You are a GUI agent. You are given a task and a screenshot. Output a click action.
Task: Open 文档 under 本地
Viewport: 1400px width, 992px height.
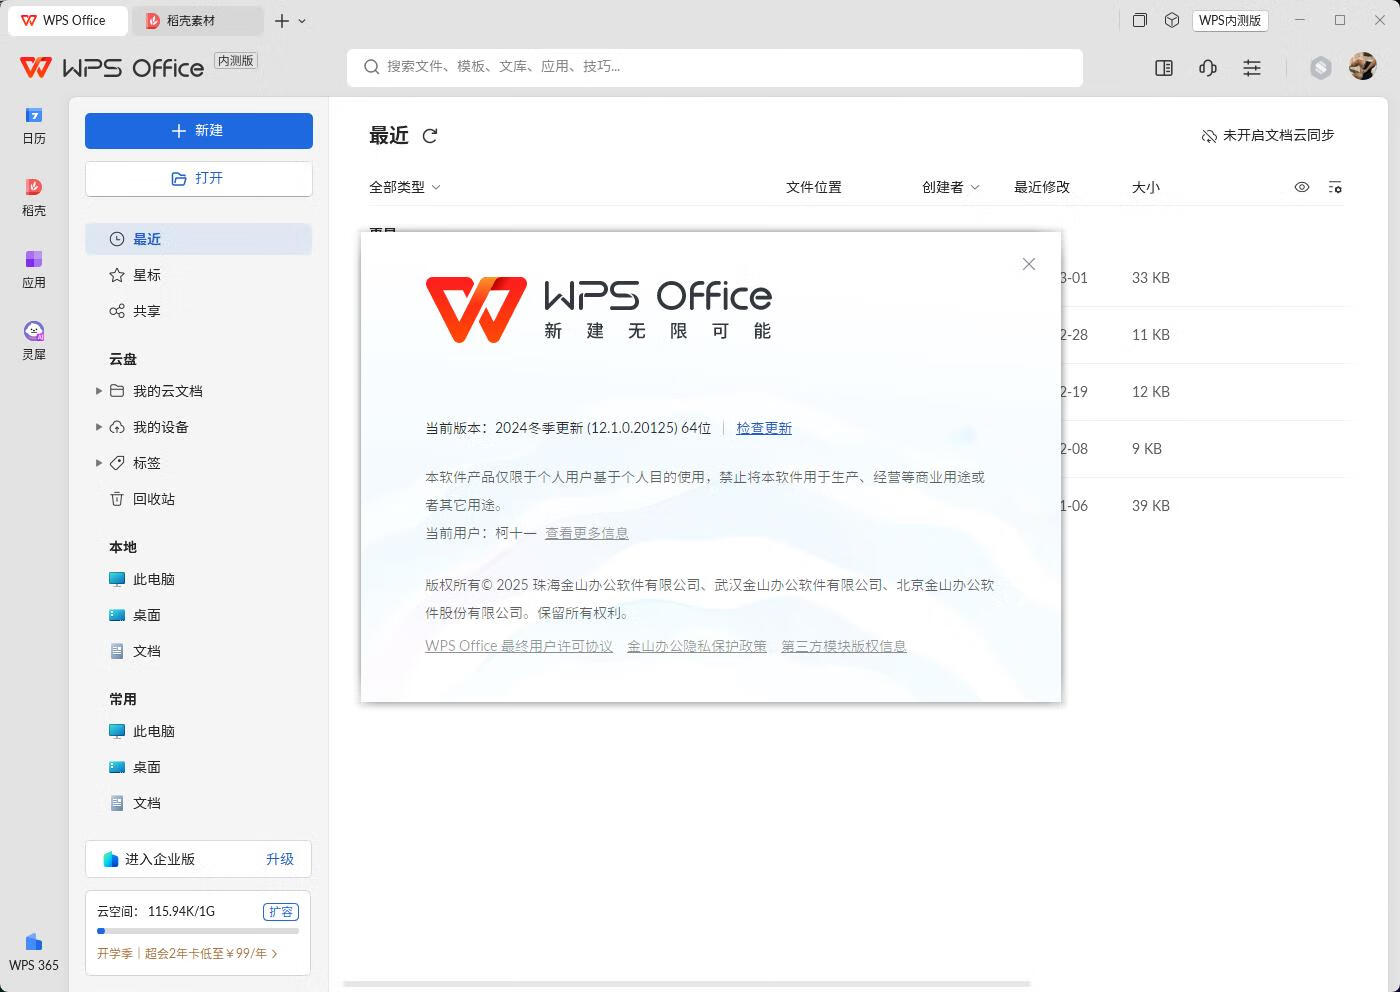click(199, 651)
